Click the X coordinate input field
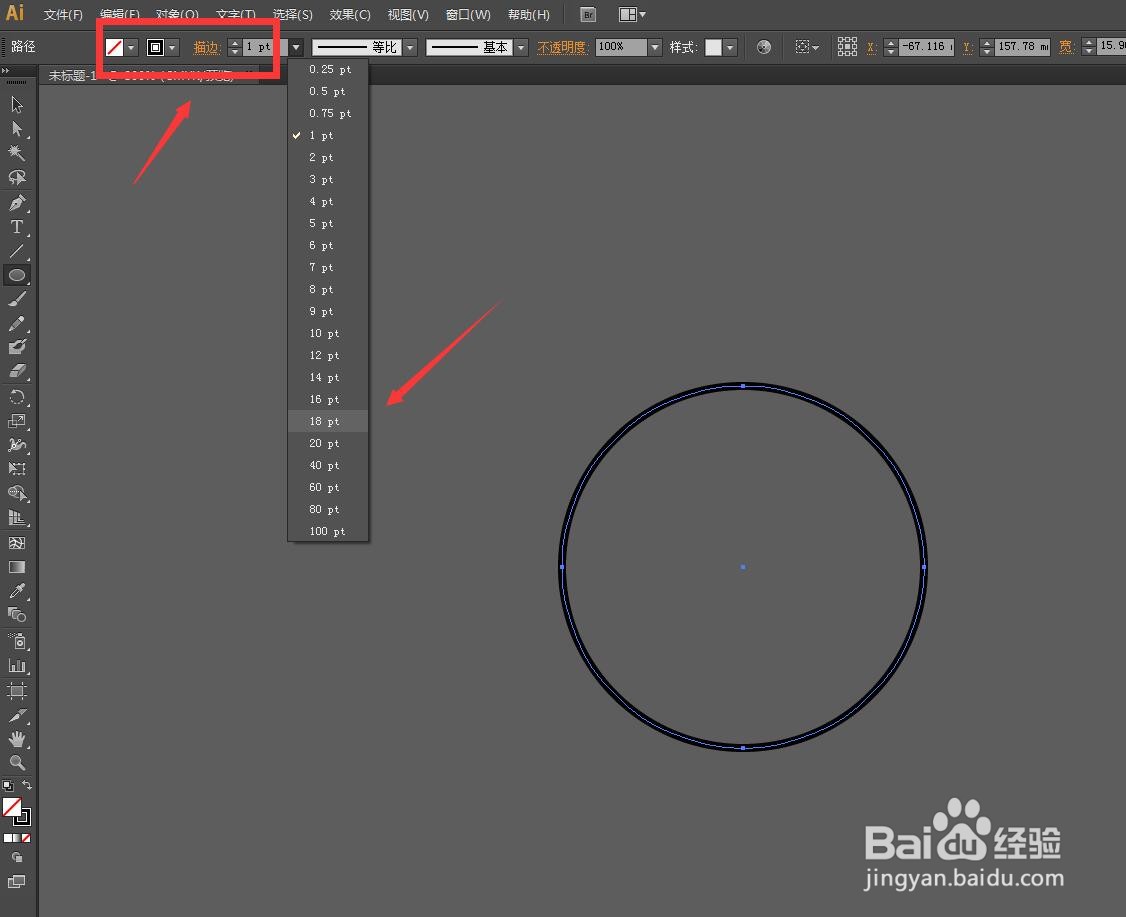The height and width of the screenshot is (917, 1126). pyautogui.click(x=927, y=47)
